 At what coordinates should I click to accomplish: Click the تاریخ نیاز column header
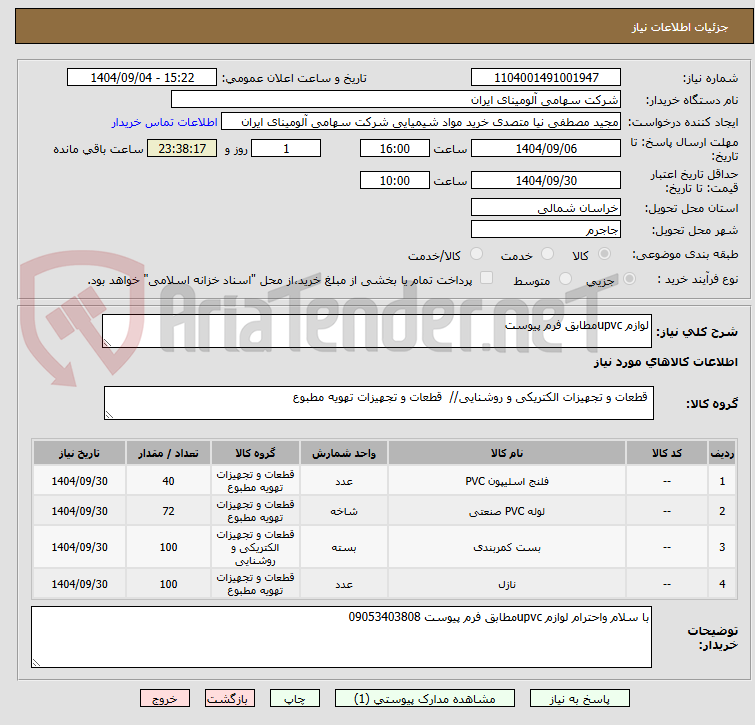click(79, 453)
